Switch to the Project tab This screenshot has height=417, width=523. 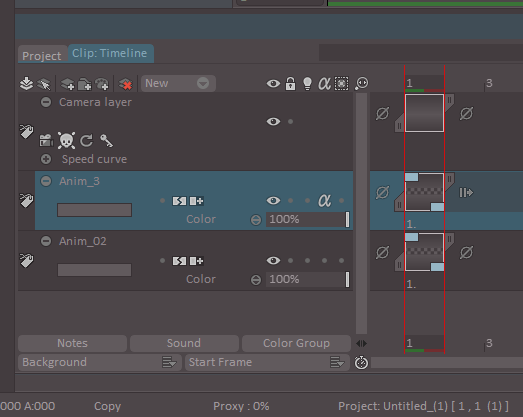[42, 55]
